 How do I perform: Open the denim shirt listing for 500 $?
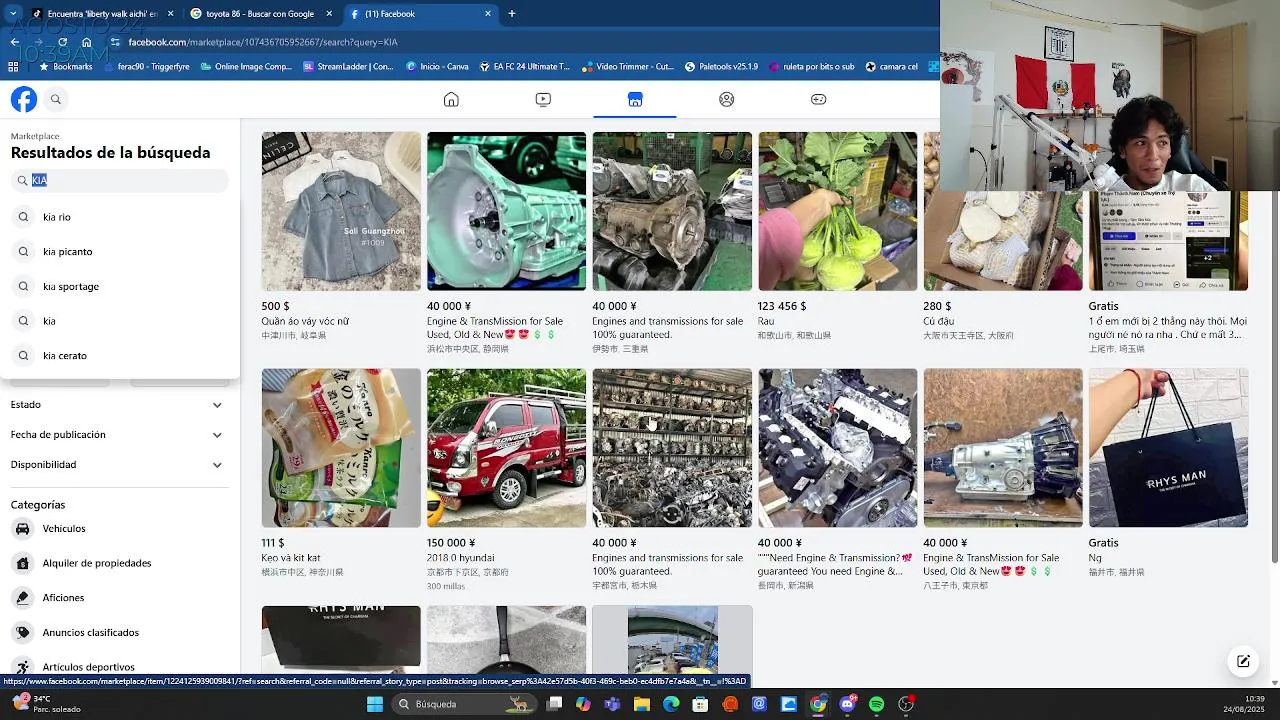pos(341,211)
